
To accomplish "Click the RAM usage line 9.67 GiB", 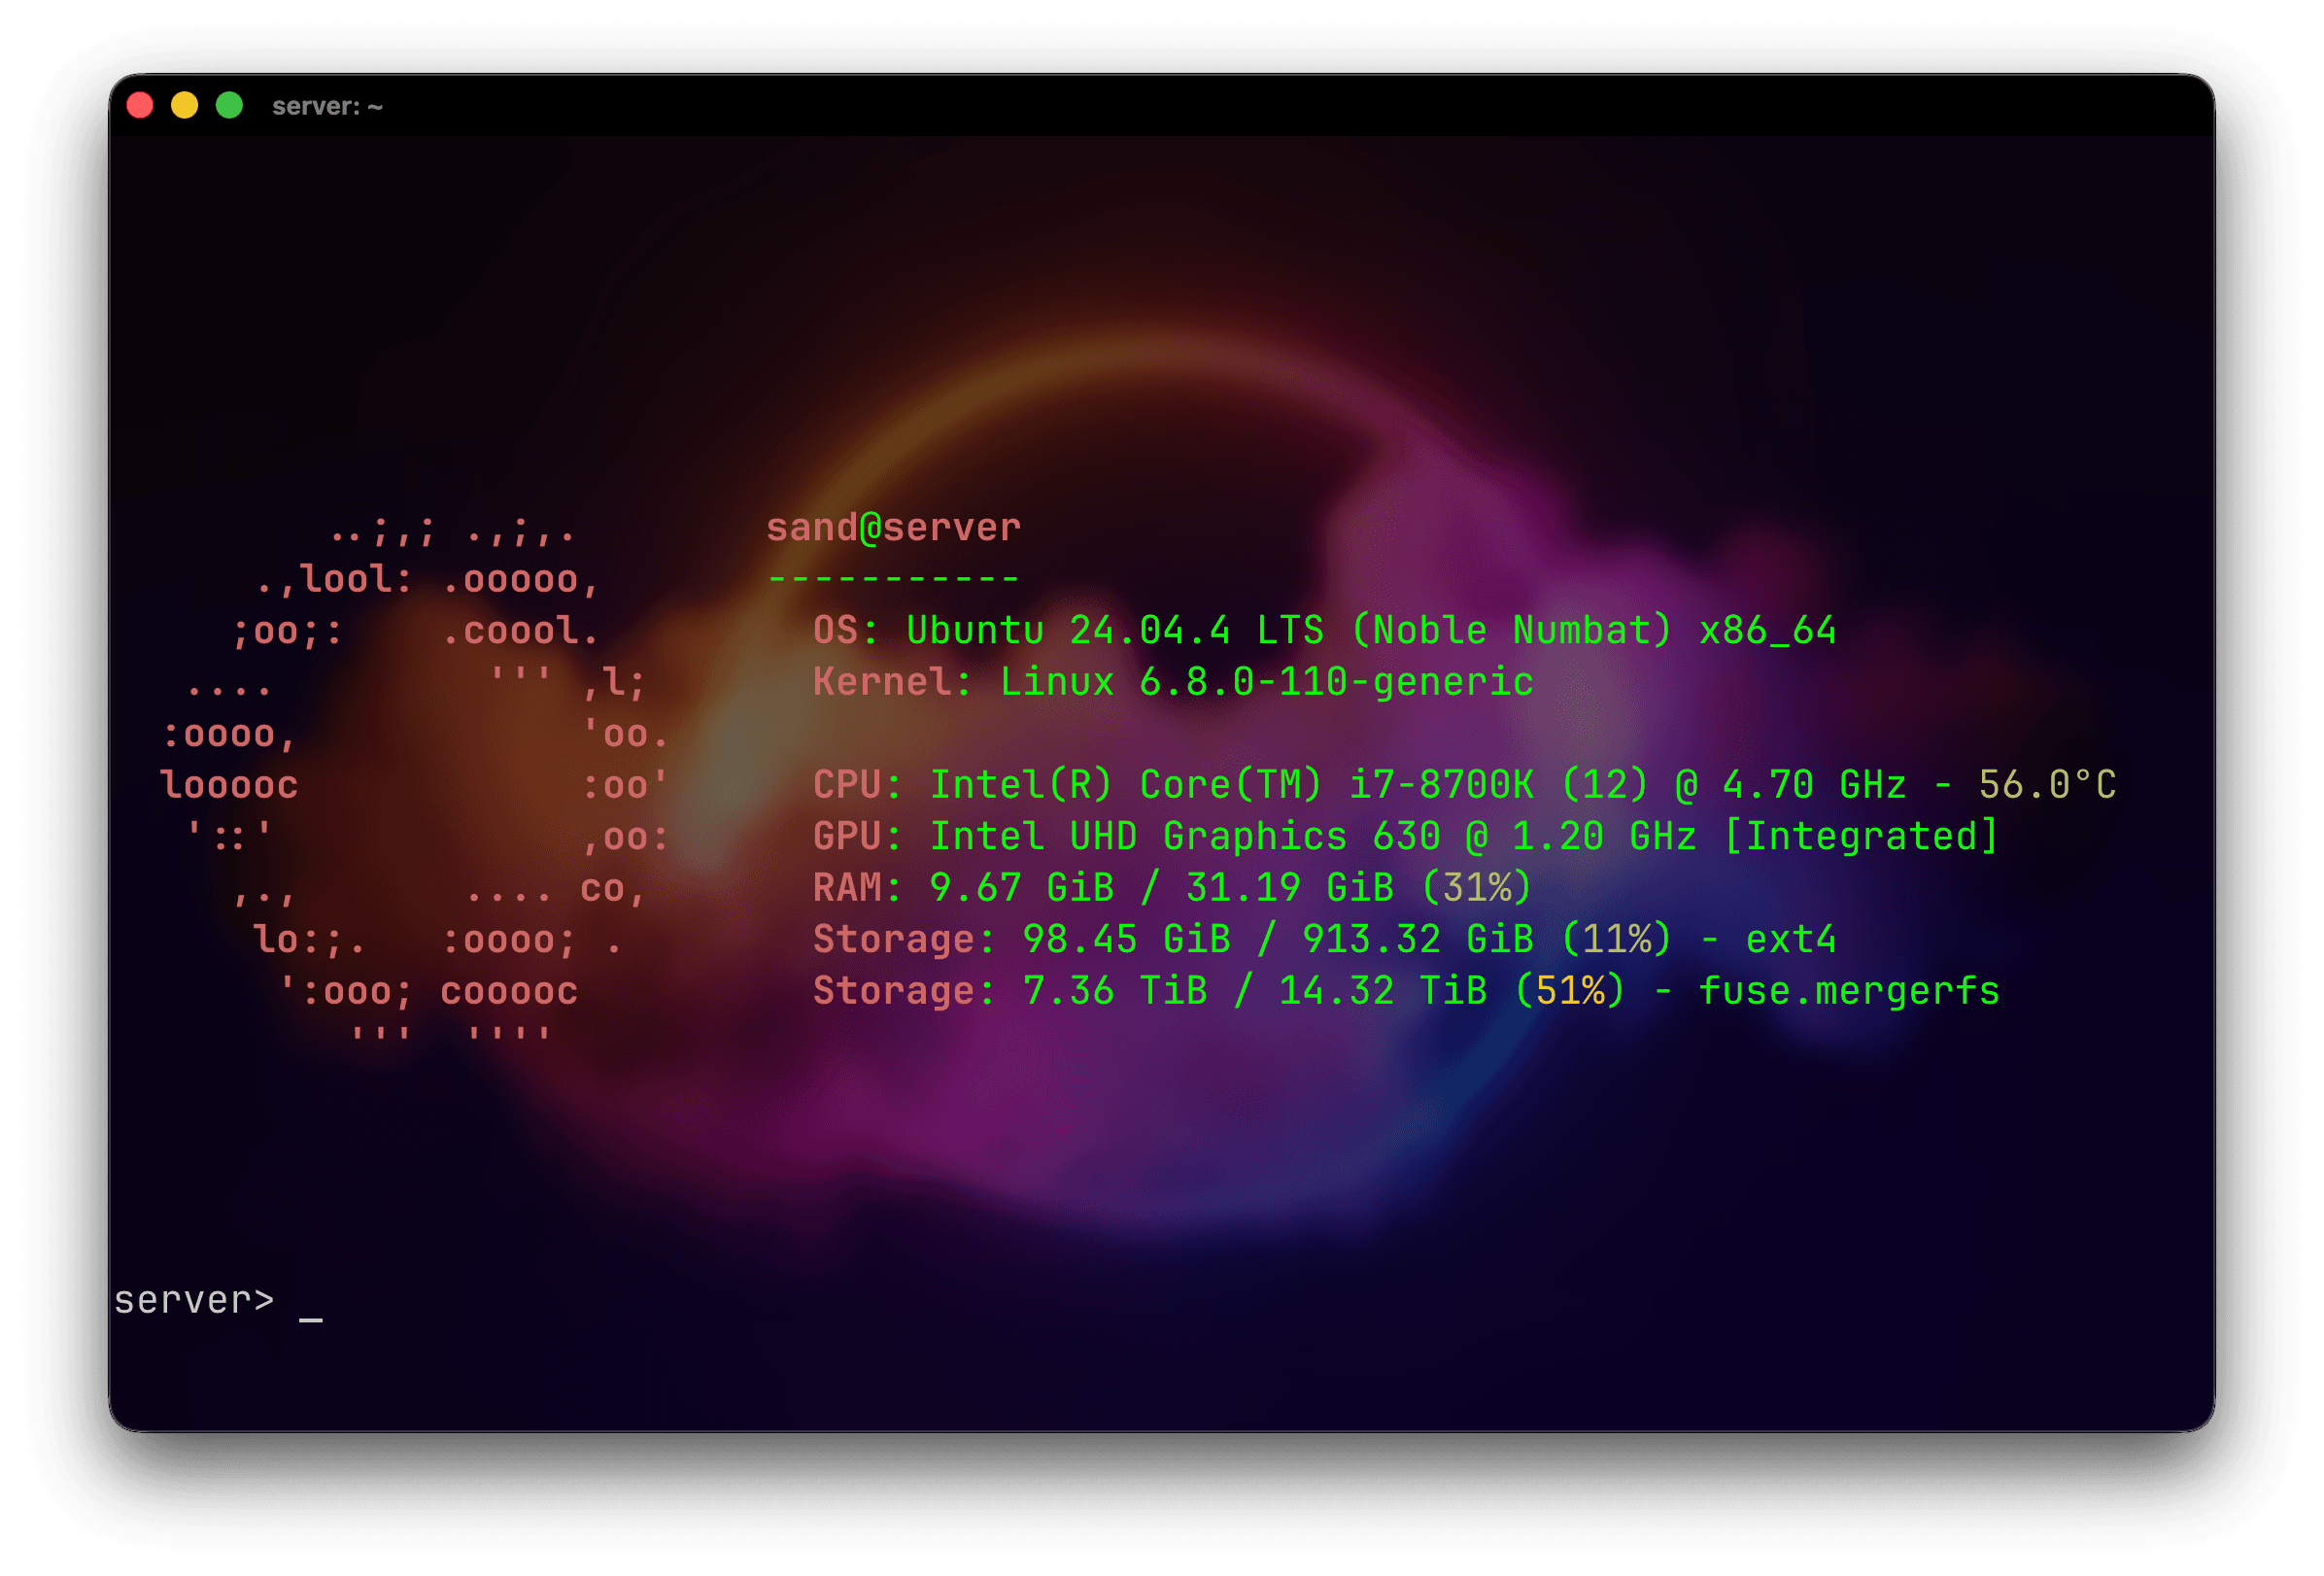I will tap(1172, 888).
